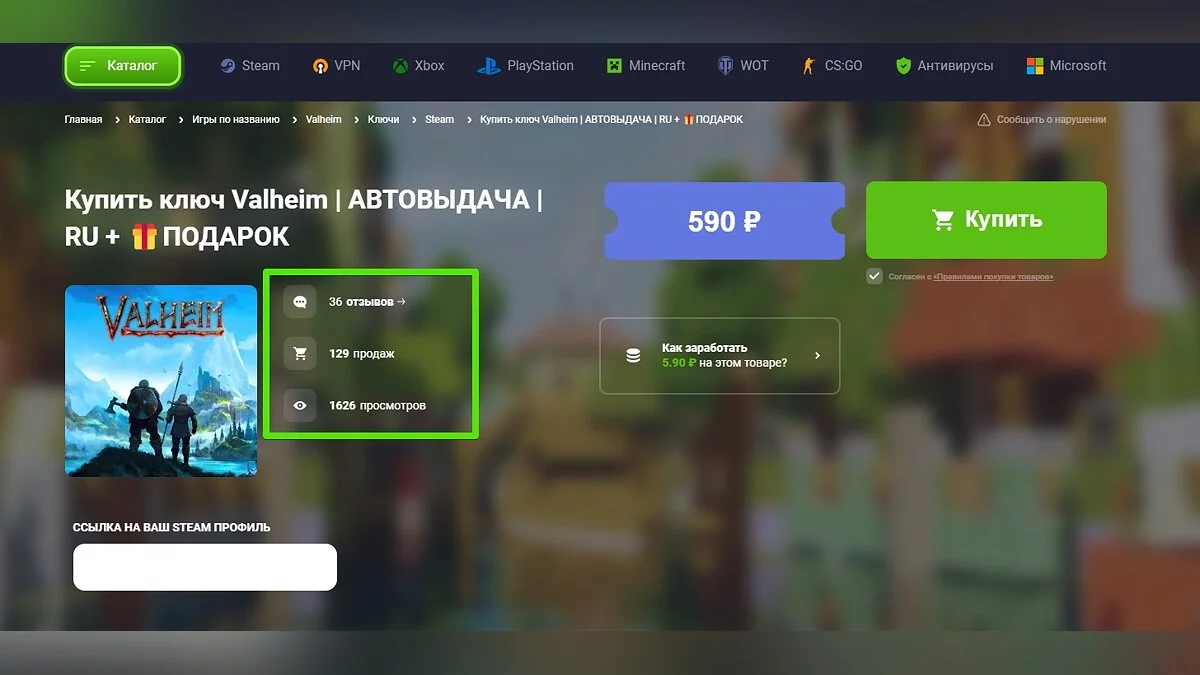Open the Антивирусы category tab

944,66
